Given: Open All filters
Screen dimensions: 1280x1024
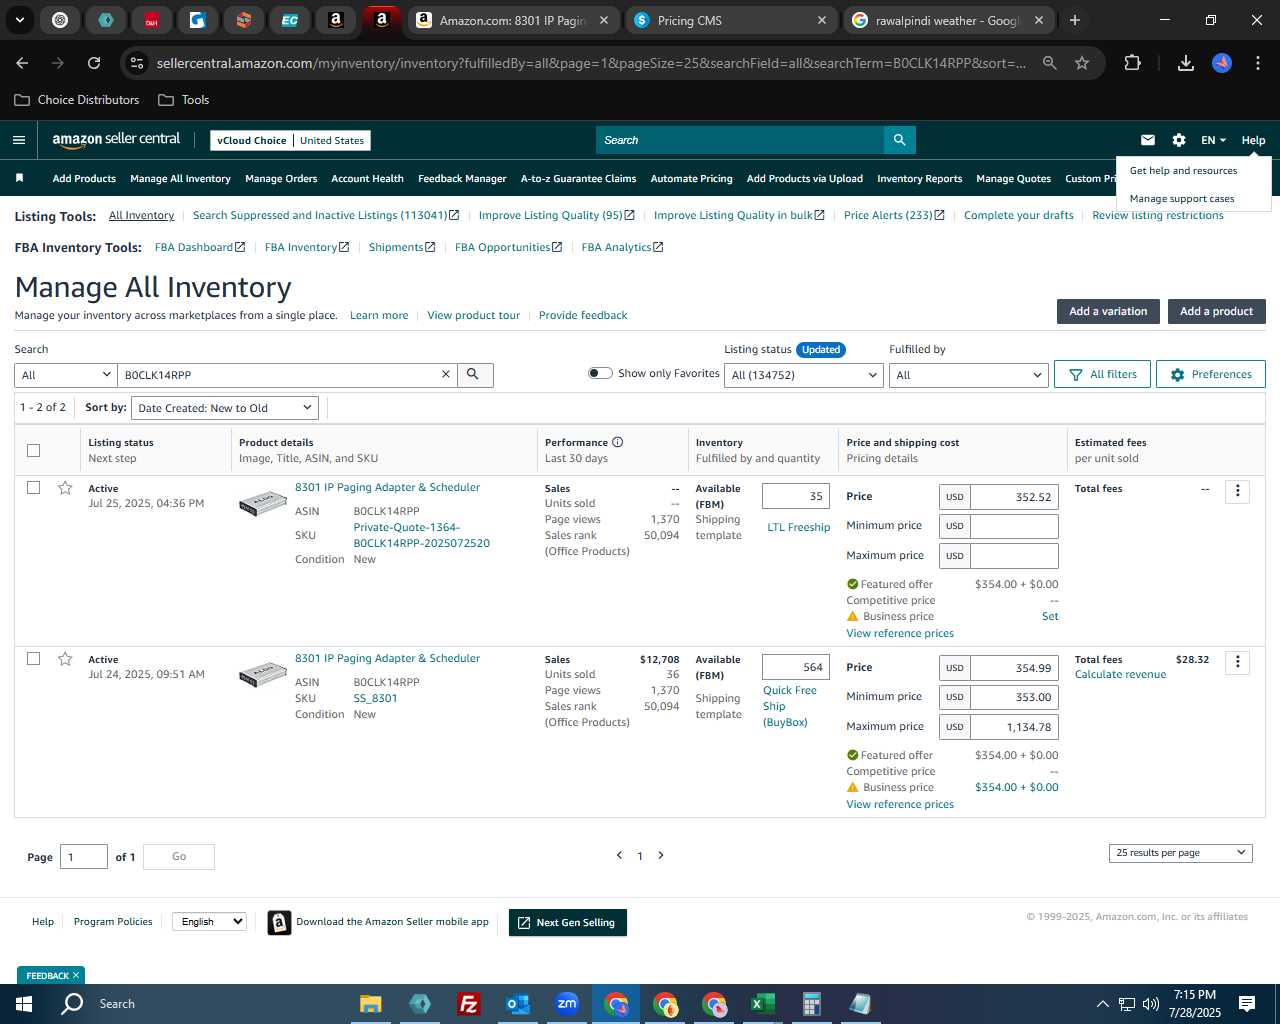Looking at the screenshot, I should pos(1102,374).
